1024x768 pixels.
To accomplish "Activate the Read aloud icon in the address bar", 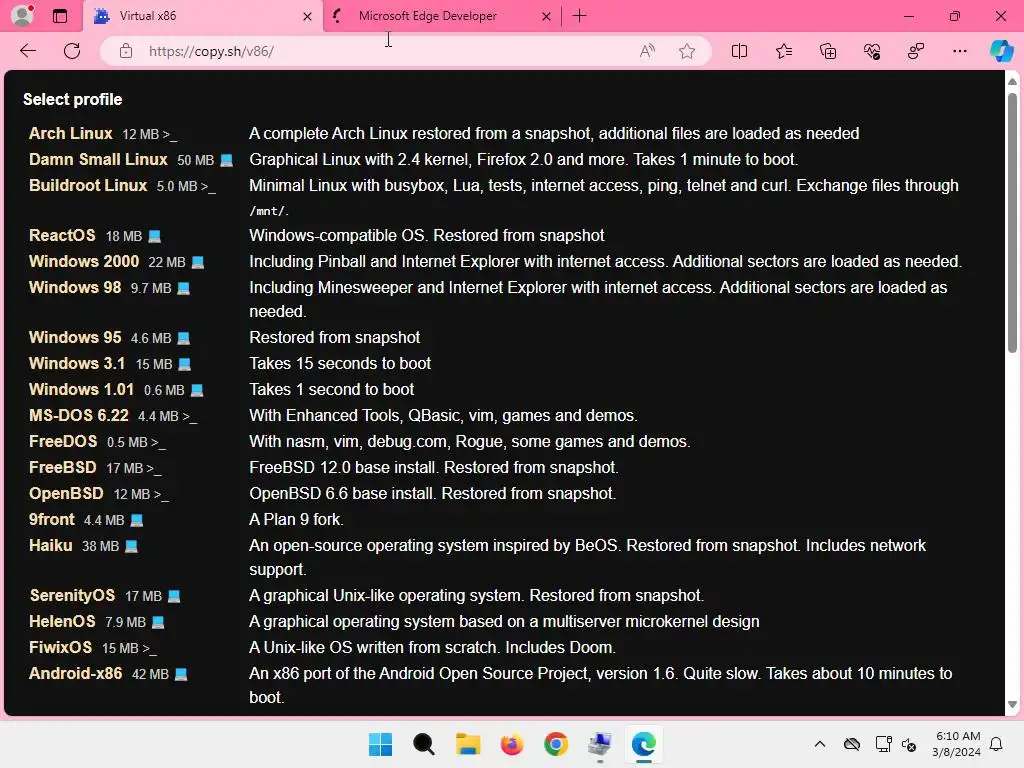I will (x=647, y=51).
